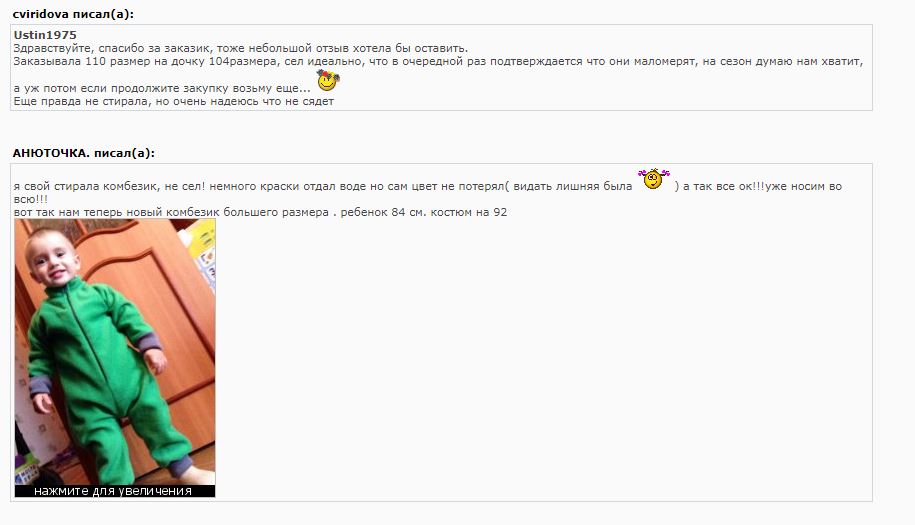
Task: Click the word "всю!!!" on its own line
Action: [x=30, y=200]
